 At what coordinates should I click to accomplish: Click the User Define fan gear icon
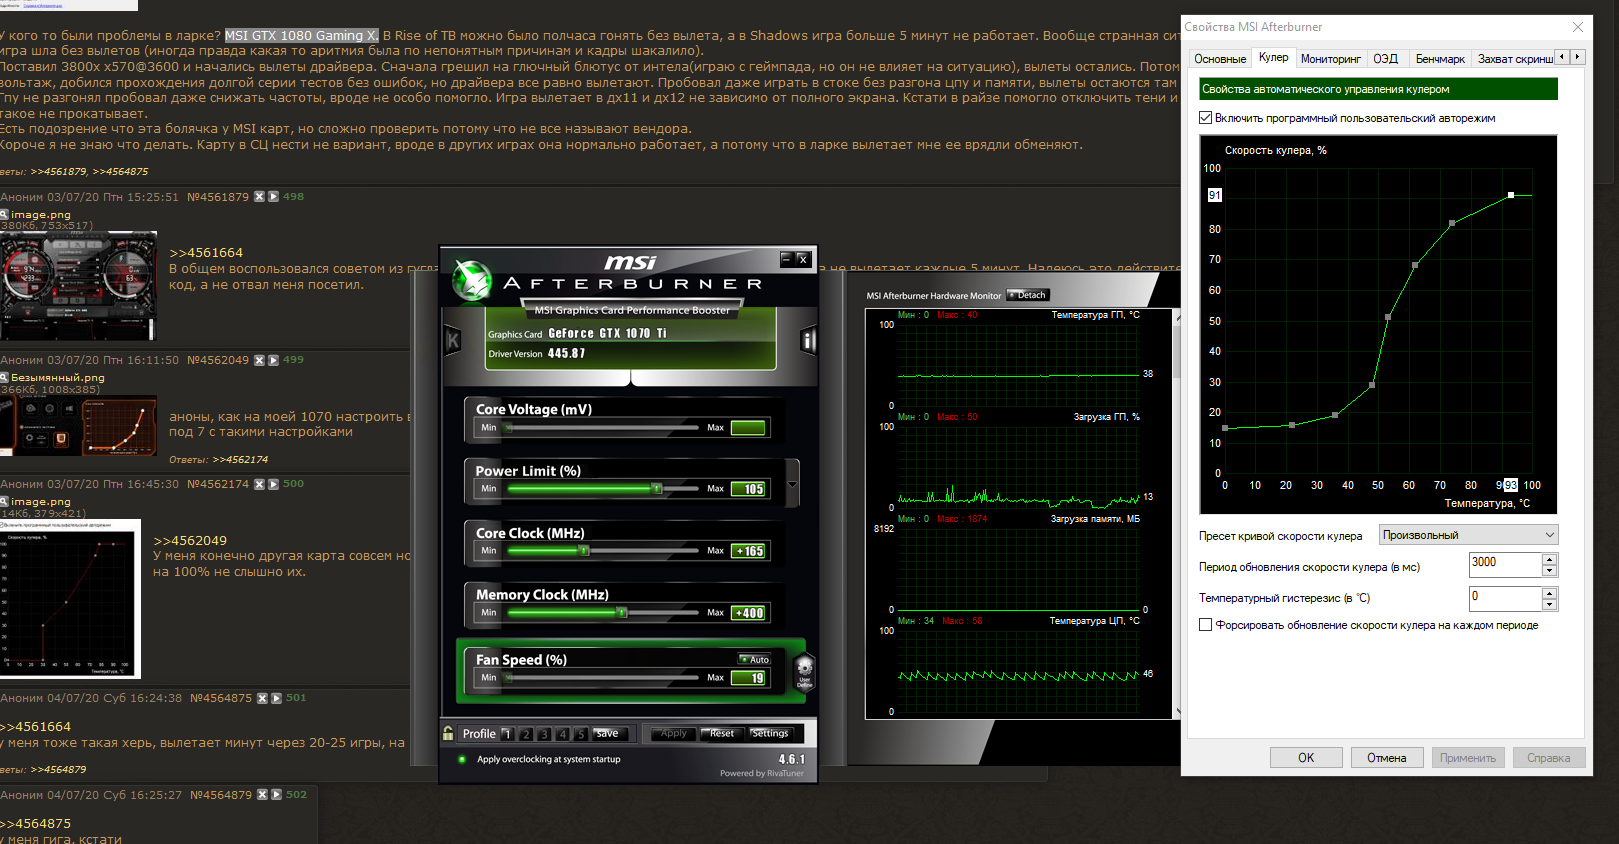[804, 670]
